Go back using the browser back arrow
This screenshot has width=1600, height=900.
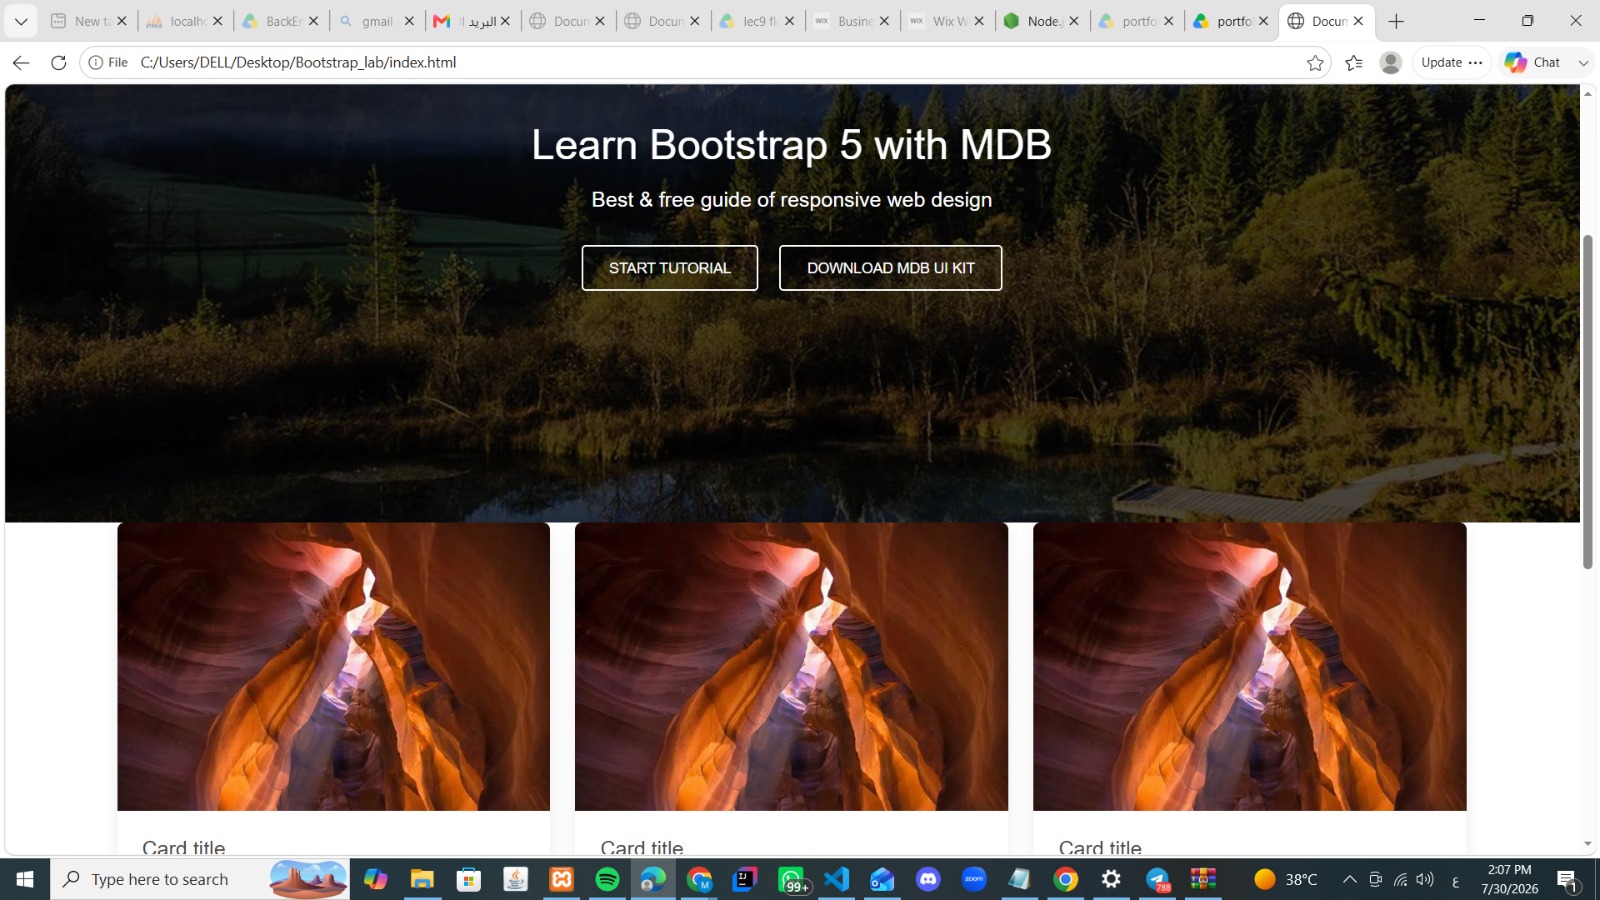click(21, 63)
